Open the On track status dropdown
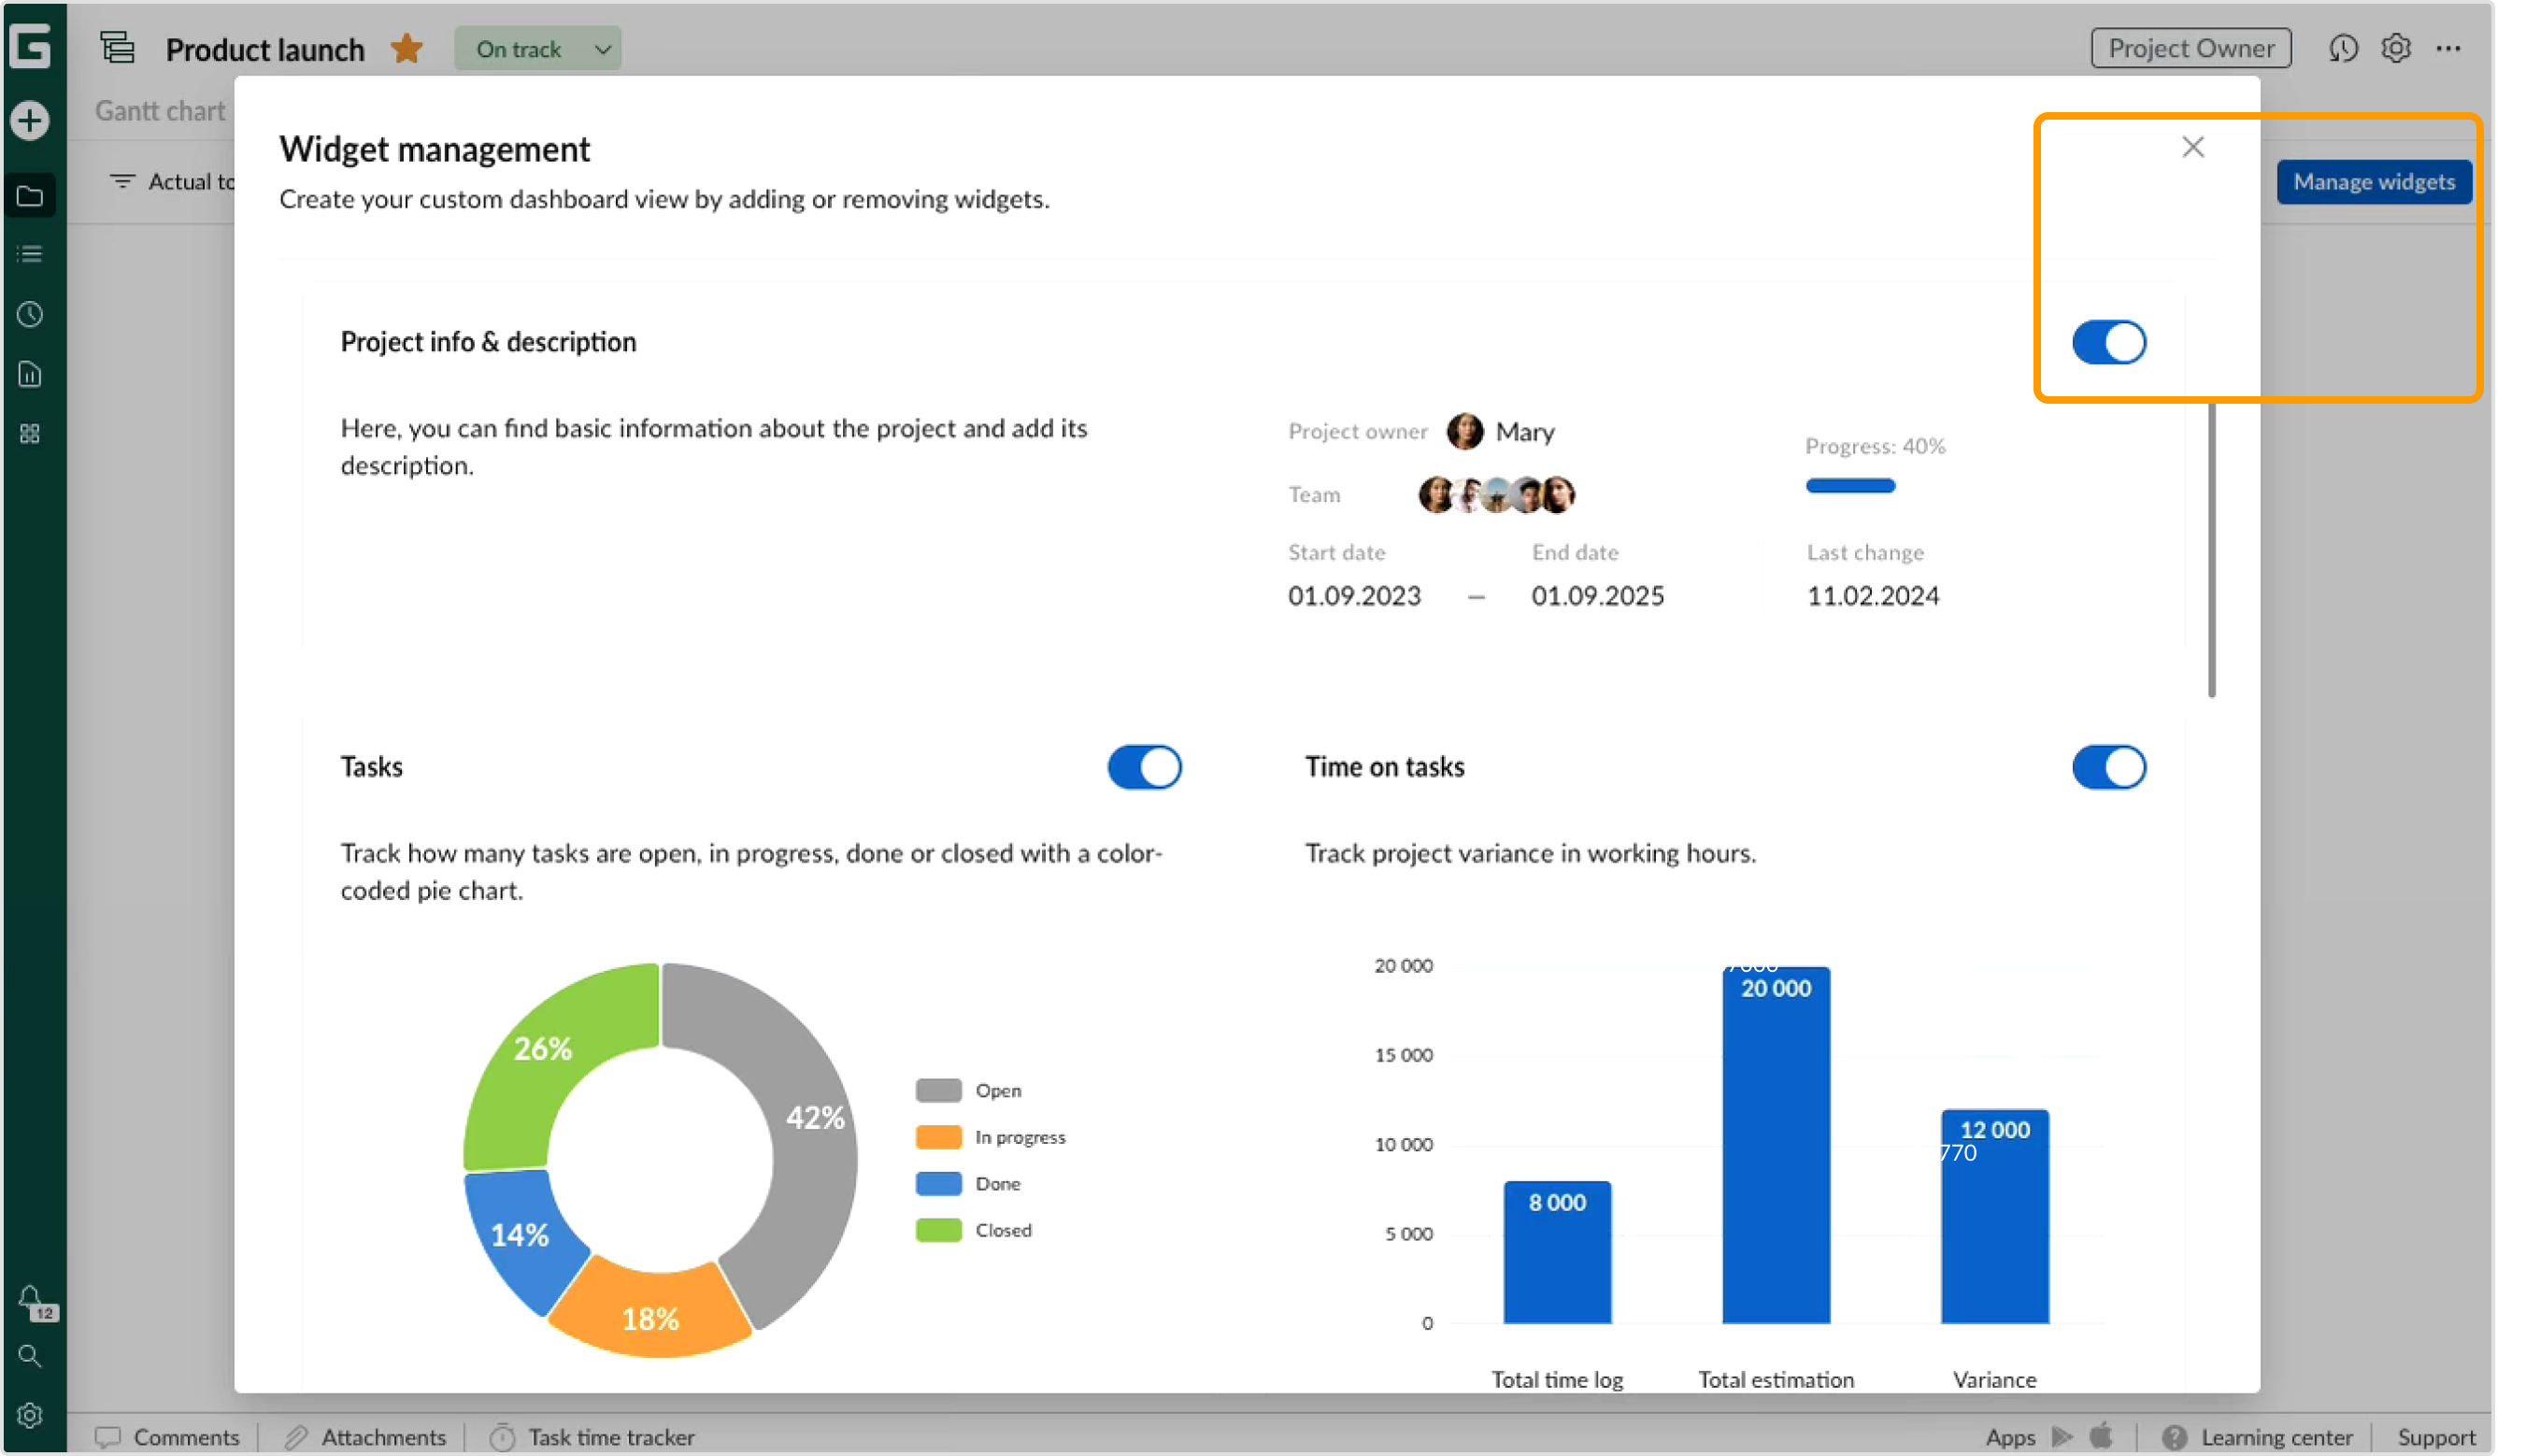The height and width of the screenshot is (1456, 2540). point(538,47)
